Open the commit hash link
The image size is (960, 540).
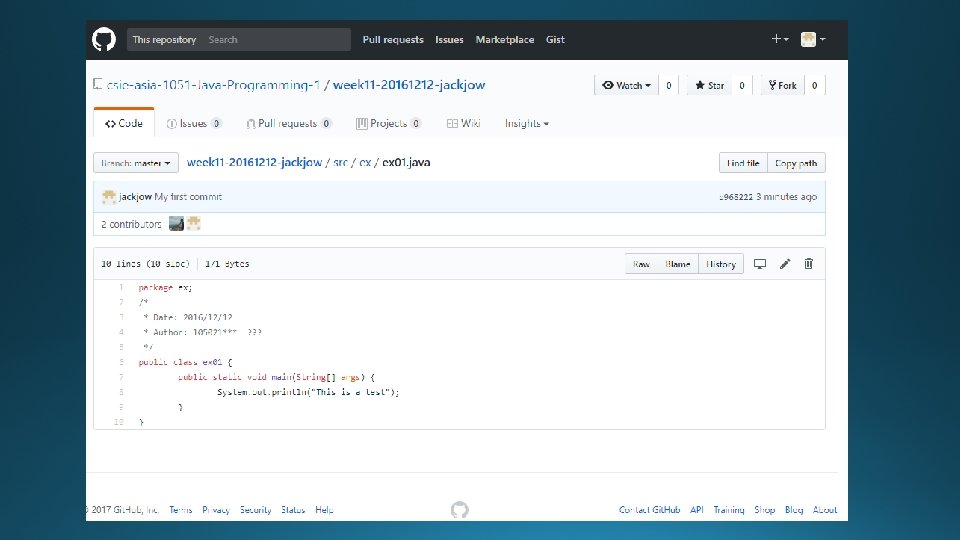736,197
